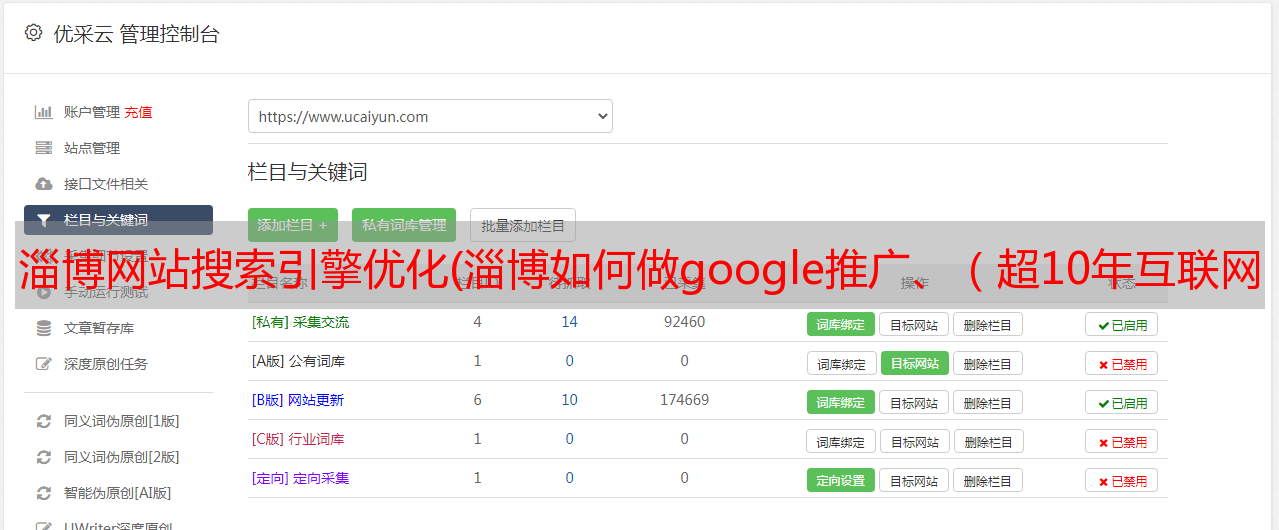Click 定向设置 for 定向采集 row
This screenshot has width=1279, height=530.
click(x=841, y=480)
